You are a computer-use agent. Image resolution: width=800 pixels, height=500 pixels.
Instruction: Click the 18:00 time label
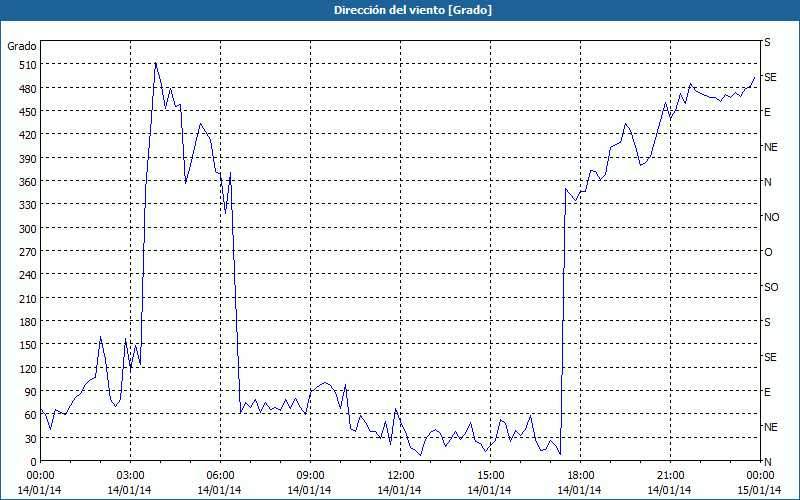pyautogui.click(x=581, y=476)
